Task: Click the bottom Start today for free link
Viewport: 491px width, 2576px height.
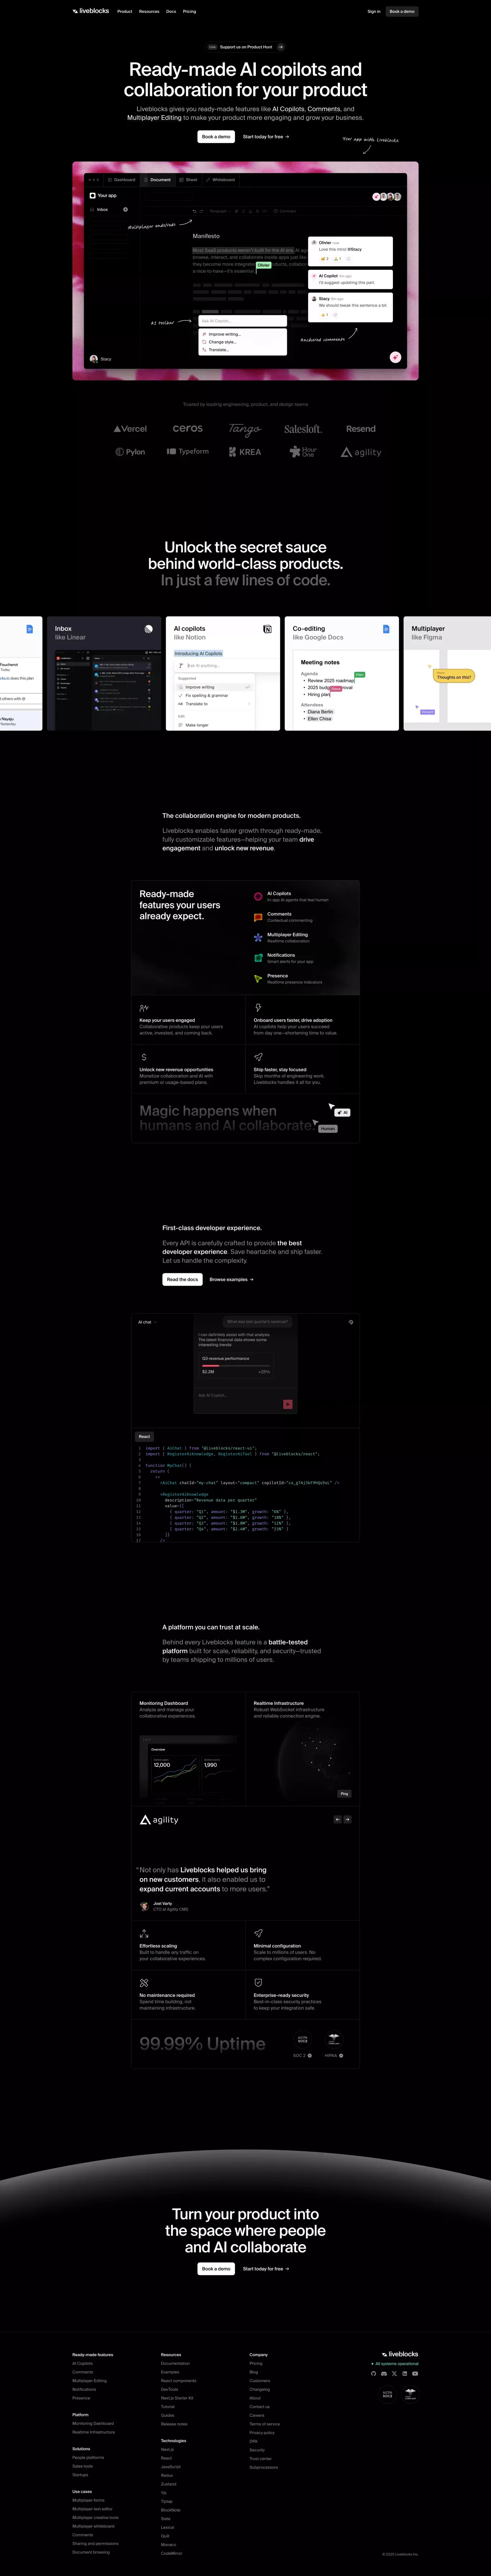Action: pyautogui.click(x=266, y=2269)
